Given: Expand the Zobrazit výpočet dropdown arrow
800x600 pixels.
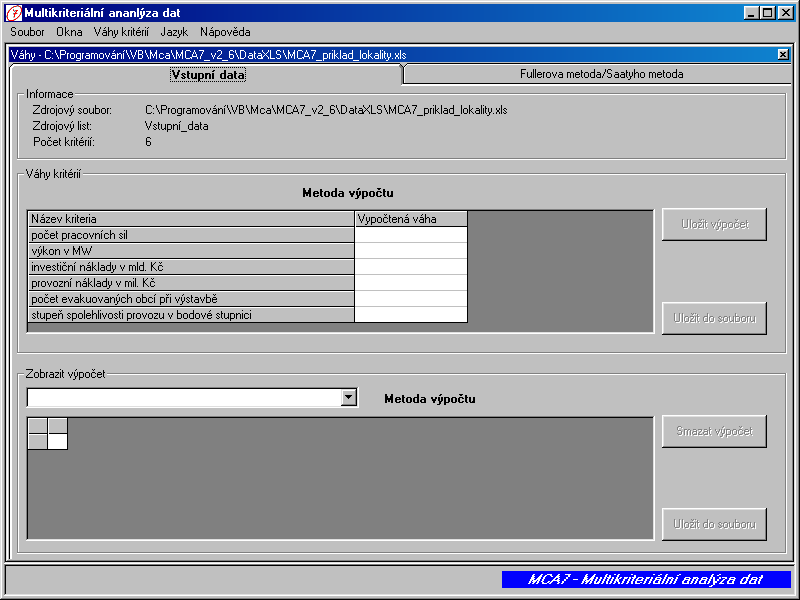Looking at the screenshot, I should 348,398.
